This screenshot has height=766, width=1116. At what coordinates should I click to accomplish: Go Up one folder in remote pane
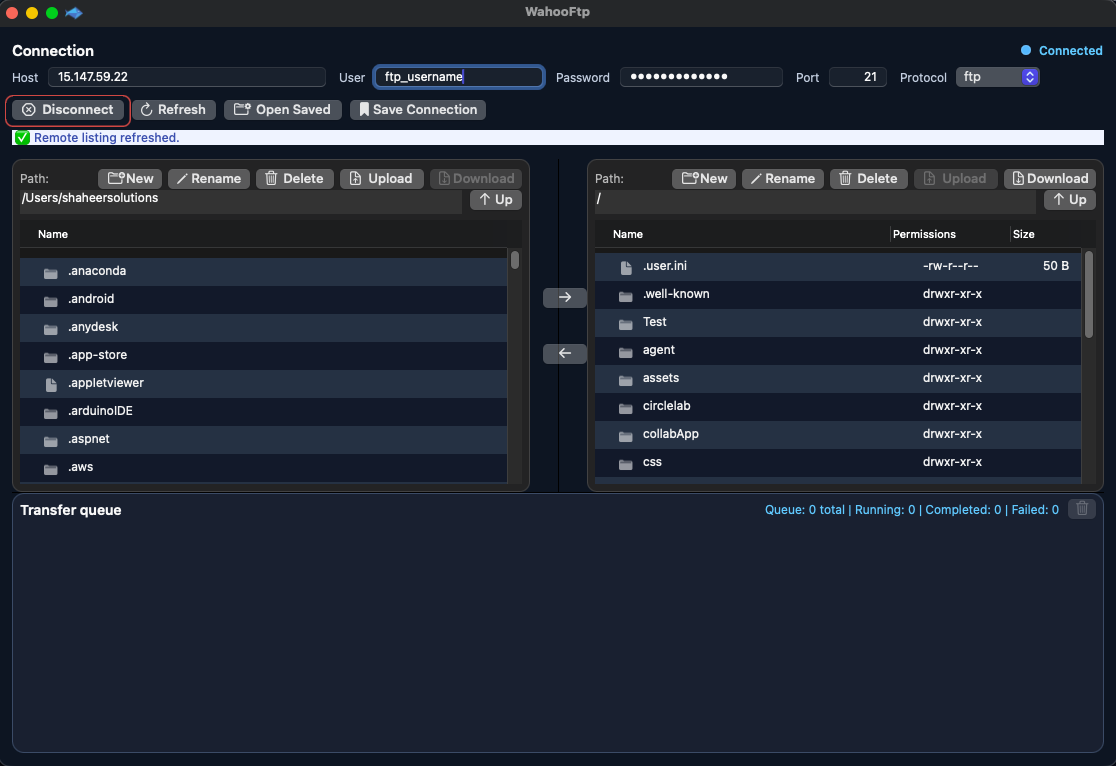pyautogui.click(x=1070, y=200)
